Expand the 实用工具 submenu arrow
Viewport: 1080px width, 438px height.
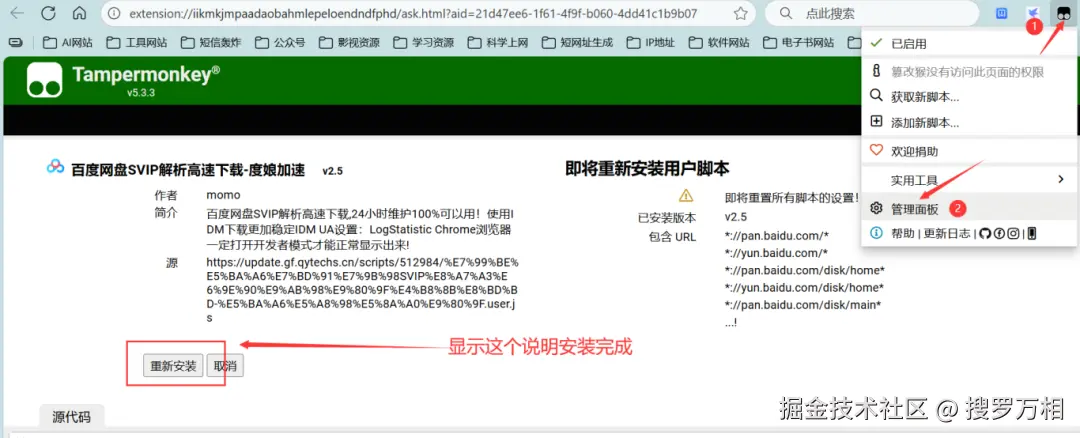pos(1061,180)
